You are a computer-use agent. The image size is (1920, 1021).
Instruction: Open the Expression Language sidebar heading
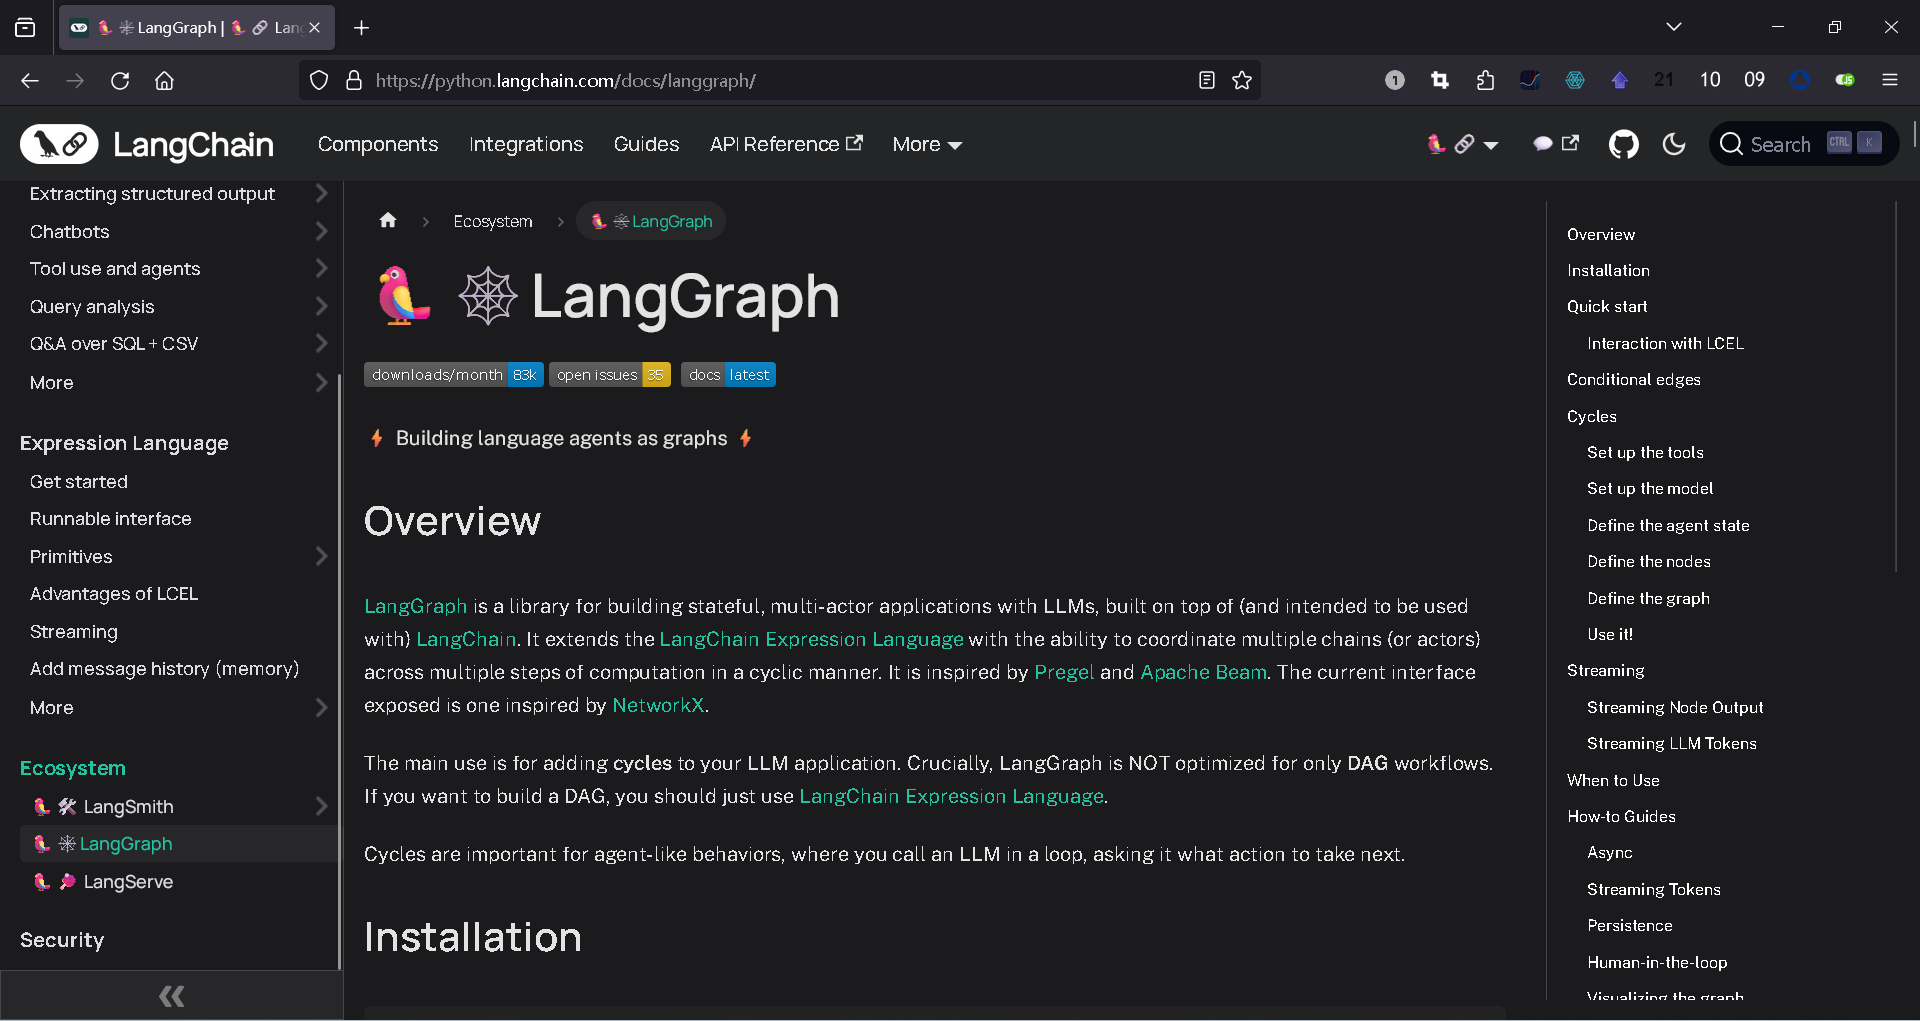point(124,443)
